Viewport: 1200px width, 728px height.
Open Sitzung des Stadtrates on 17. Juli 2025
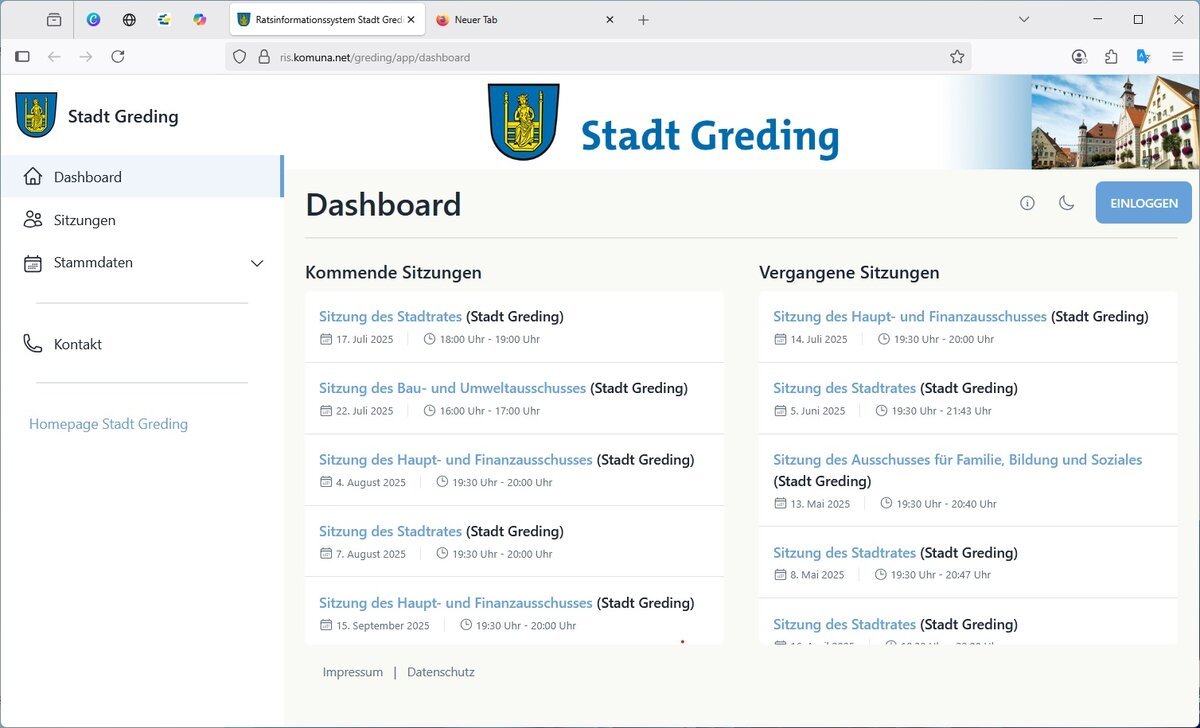point(392,317)
